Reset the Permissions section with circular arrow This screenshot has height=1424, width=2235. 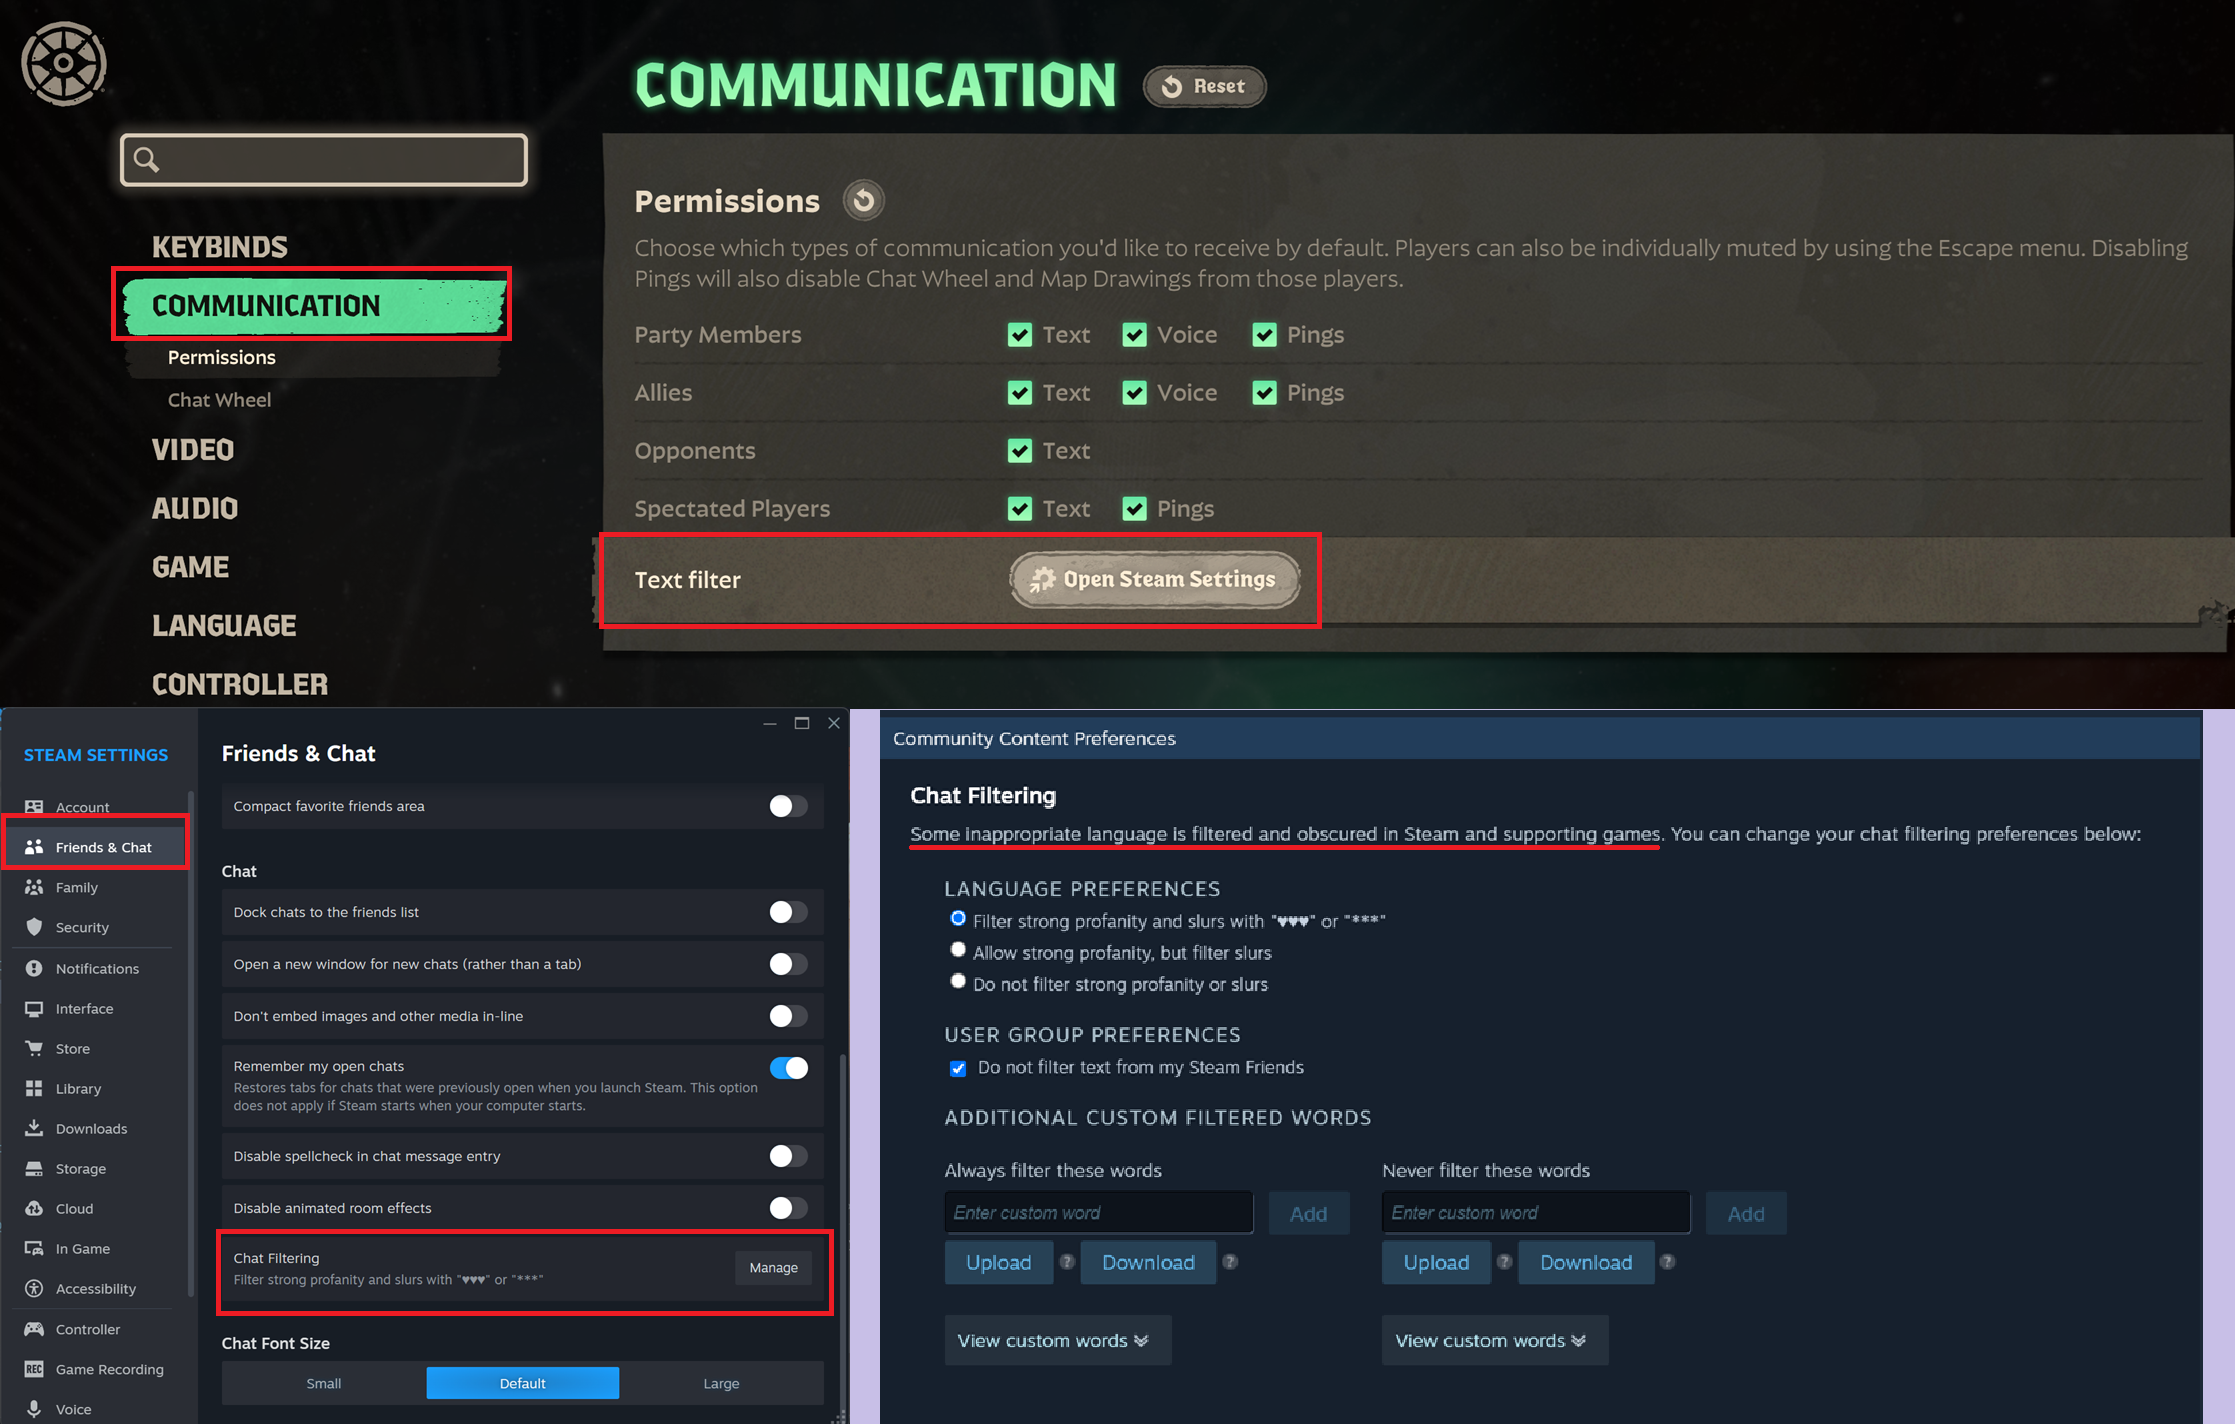(863, 200)
